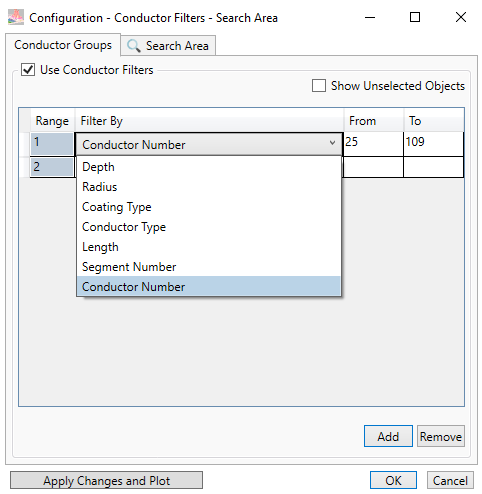The width and height of the screenshot is (482, 494).
Task: Enable Show Unselected Objects checkbox
Action: (319, 86)
